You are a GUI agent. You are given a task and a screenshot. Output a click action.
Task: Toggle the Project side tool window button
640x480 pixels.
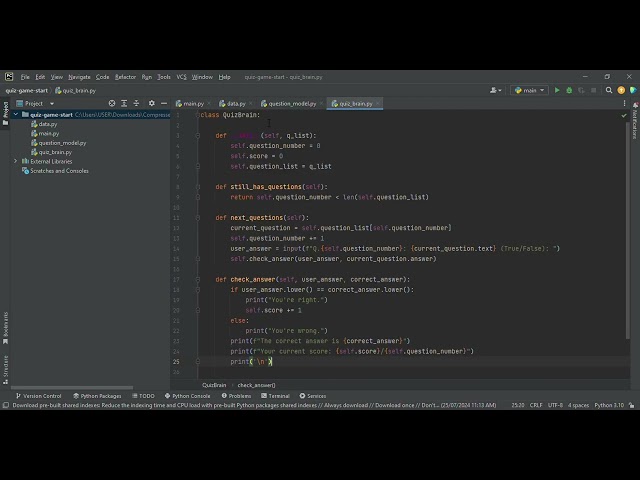pos(5,113)
